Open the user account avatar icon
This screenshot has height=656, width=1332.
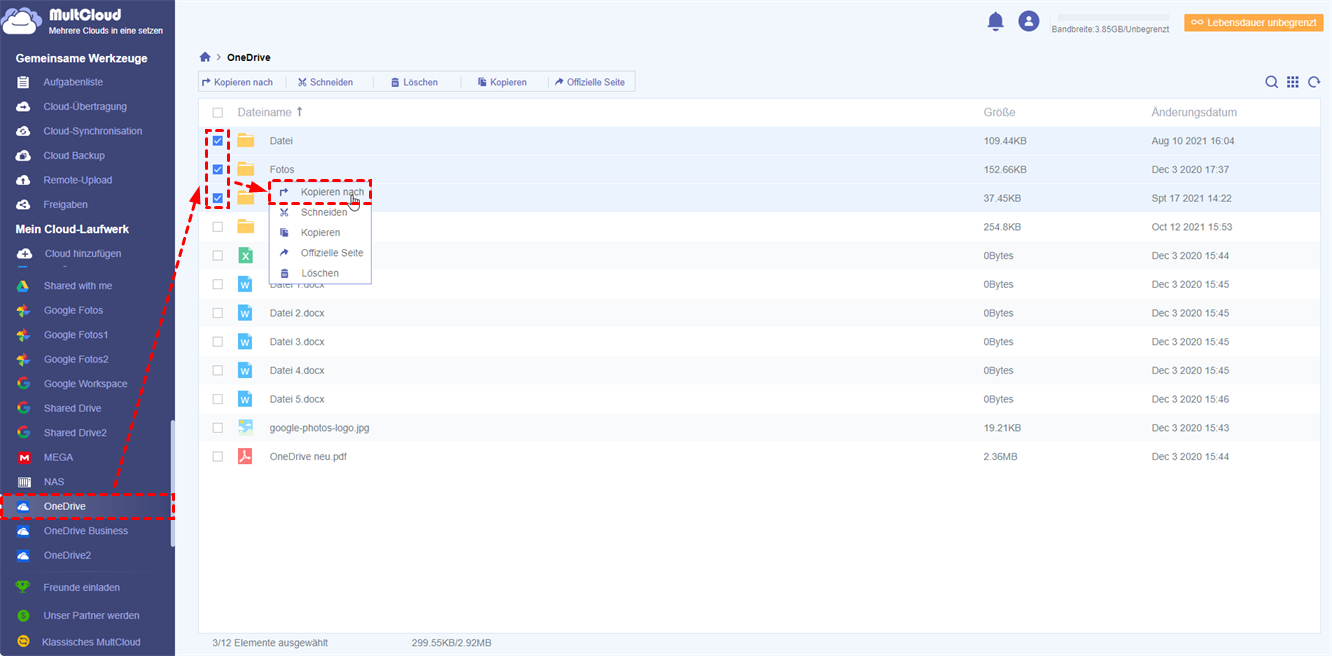point(1028,21)
